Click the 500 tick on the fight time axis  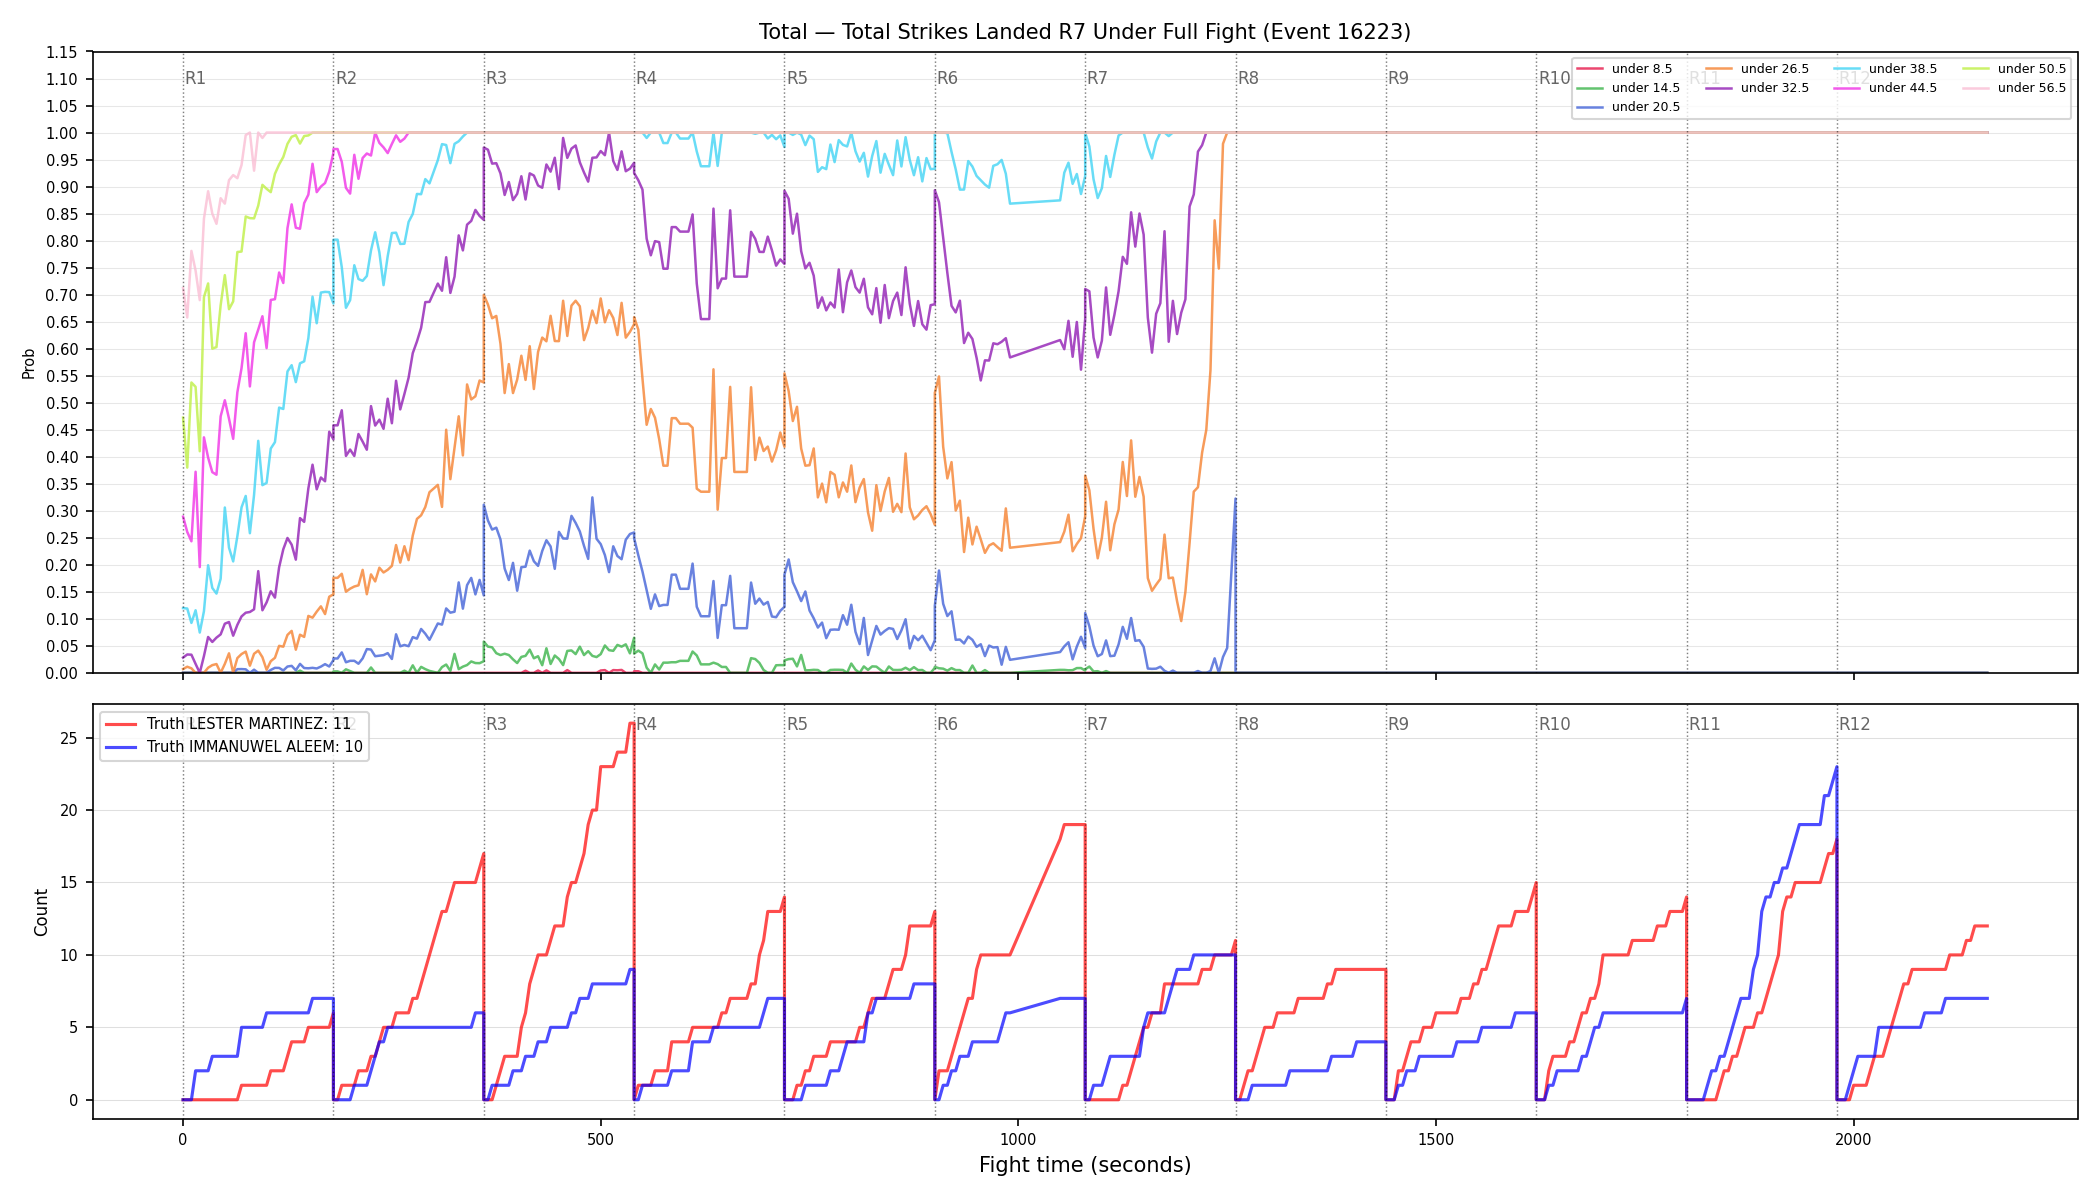tap(600, 1139)
